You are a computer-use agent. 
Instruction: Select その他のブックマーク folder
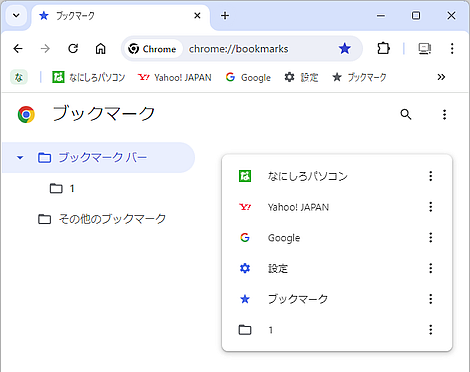point(102,219)
